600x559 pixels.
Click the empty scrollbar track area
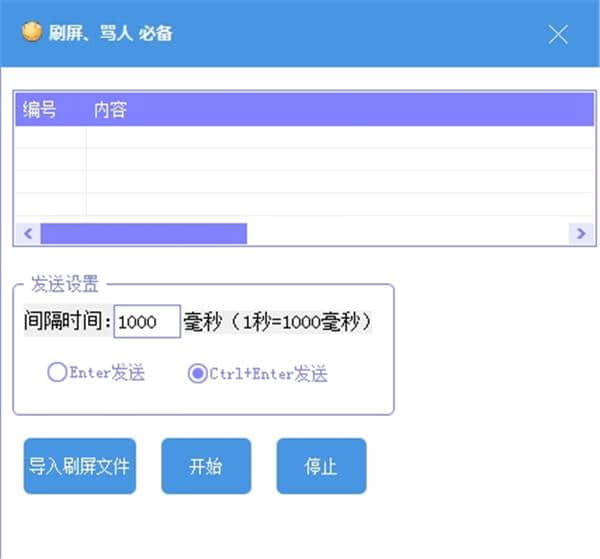point(405,233)
